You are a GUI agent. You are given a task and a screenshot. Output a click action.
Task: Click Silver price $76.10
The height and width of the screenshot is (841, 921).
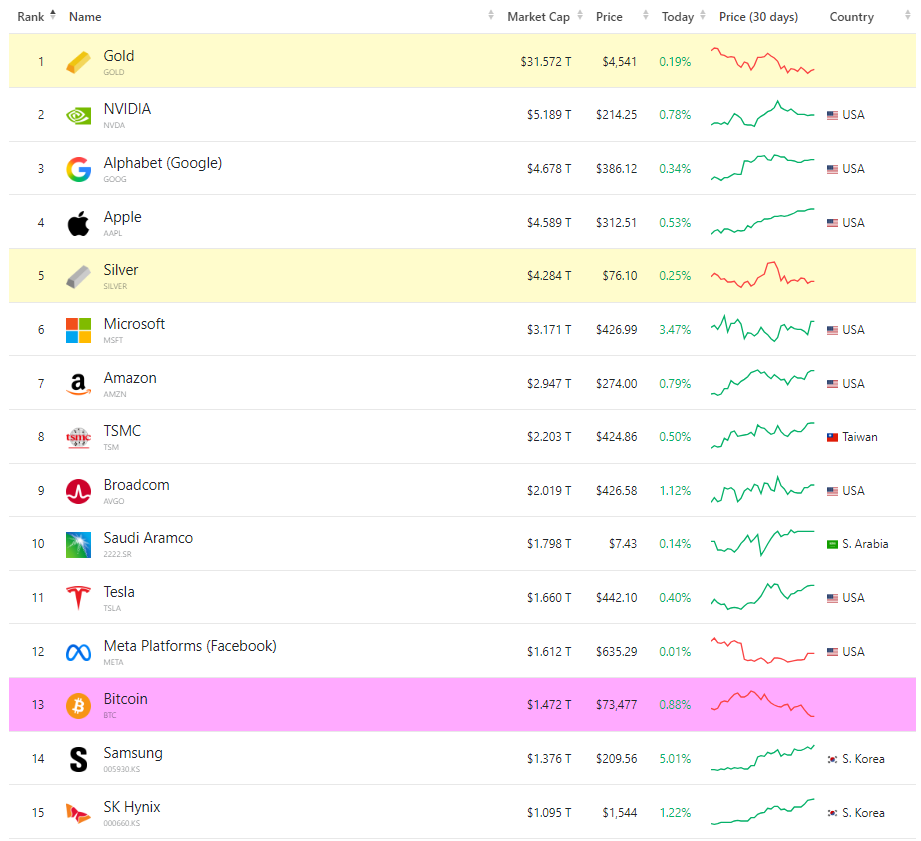pyautogui.click(x=620, y=276)
